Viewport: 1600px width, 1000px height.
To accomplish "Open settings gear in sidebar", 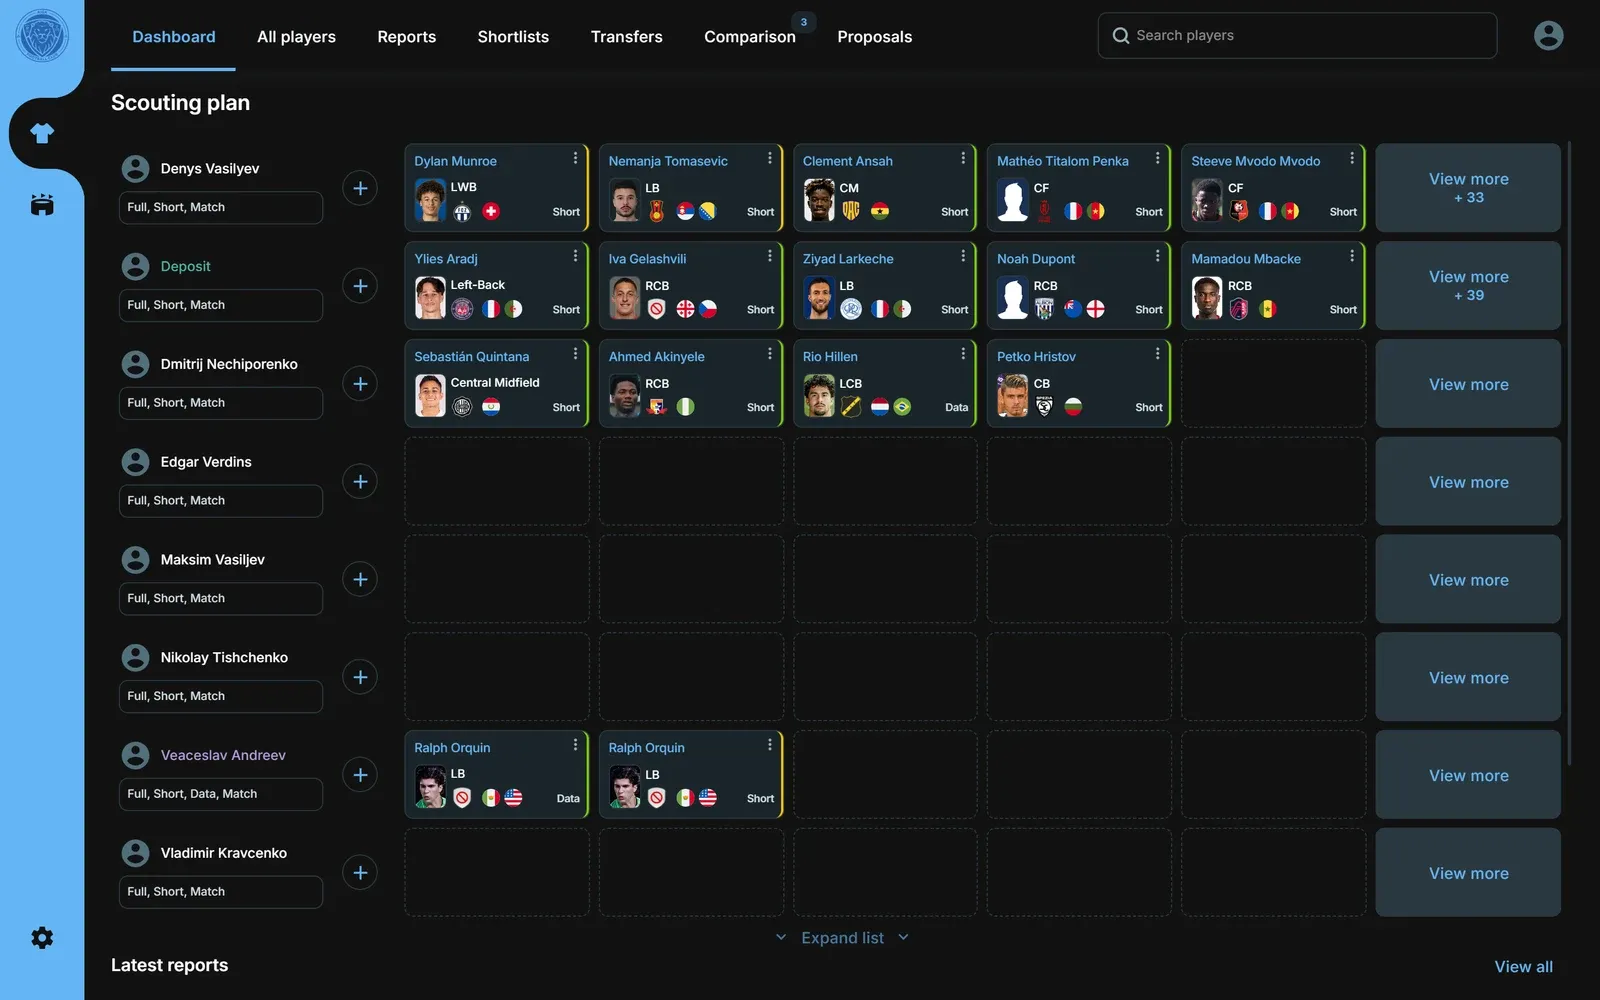I will tap(42, 938).
